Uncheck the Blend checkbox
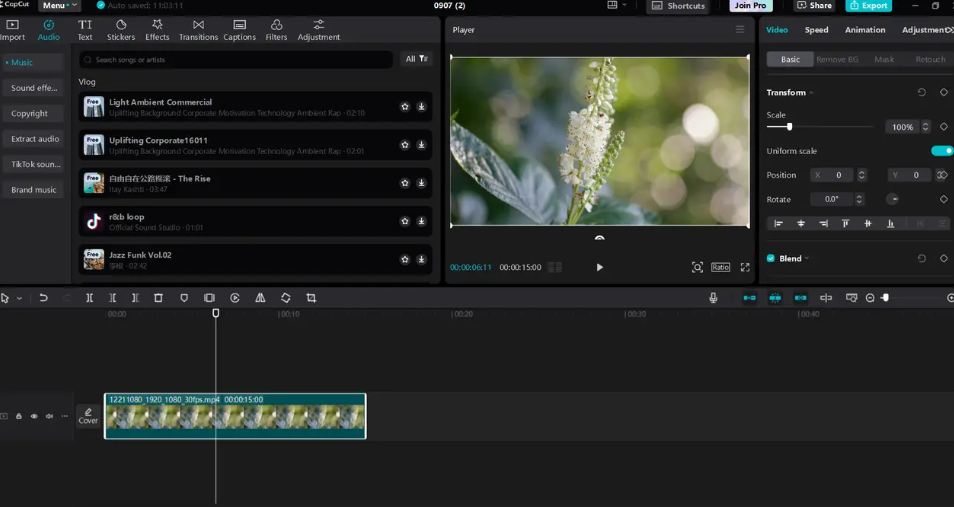The width and height of the screenshot is (954, 507). point(771,258)
